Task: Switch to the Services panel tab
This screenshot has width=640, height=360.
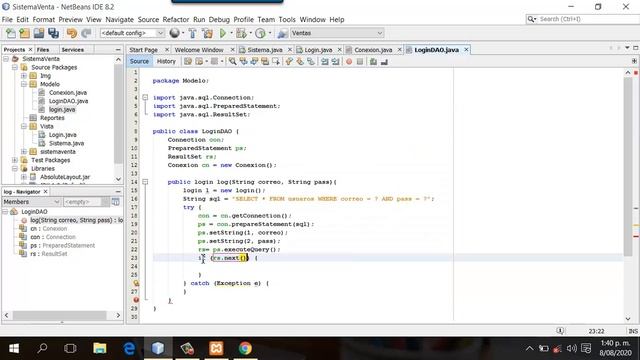Action: point(72,49)
